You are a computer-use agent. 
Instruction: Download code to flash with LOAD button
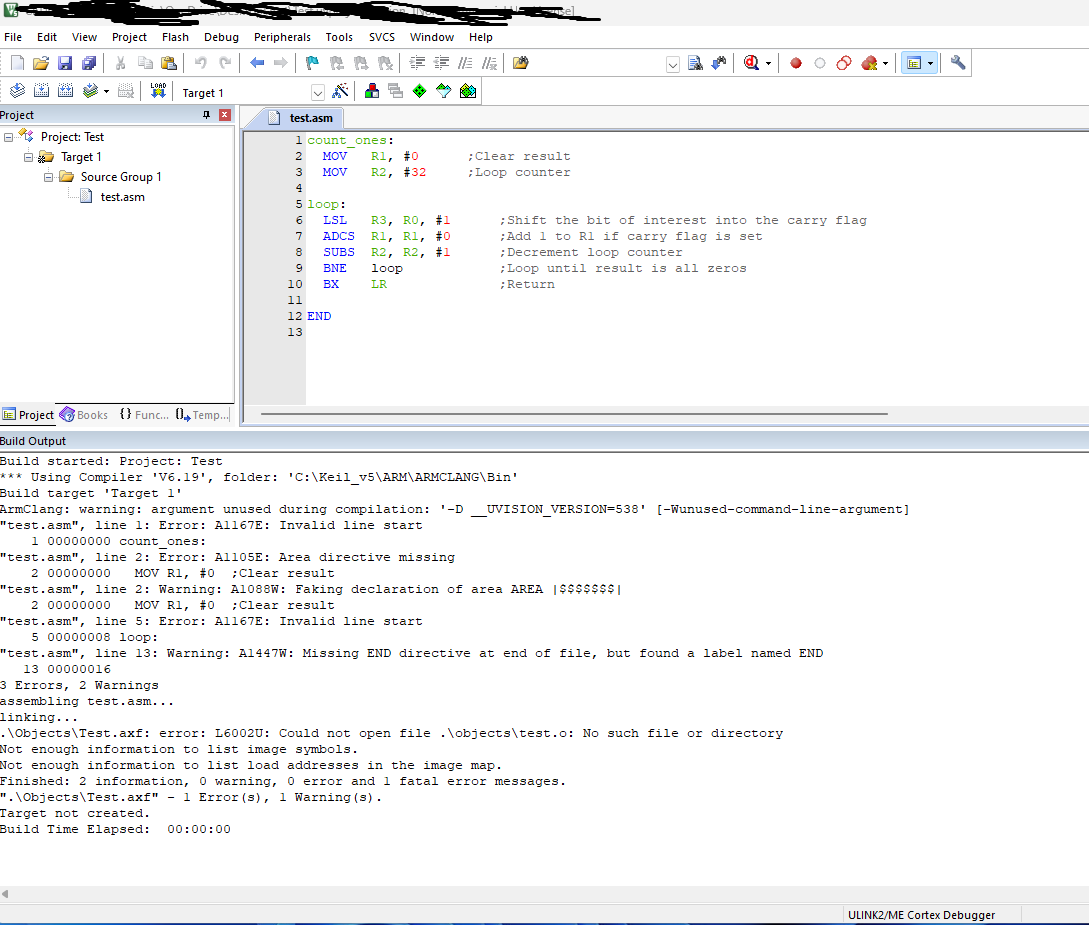(157, 90)
